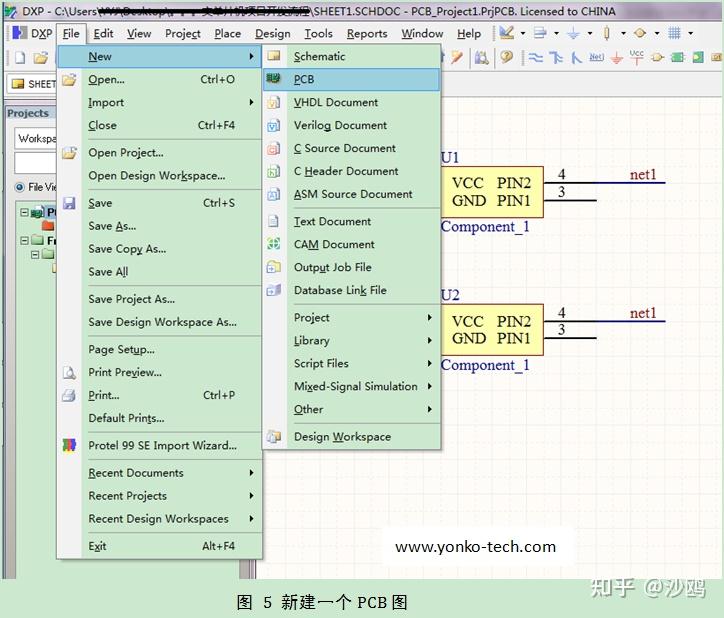
Task: Select the Place Wire toolbar icon
Action: pos(536,58)
